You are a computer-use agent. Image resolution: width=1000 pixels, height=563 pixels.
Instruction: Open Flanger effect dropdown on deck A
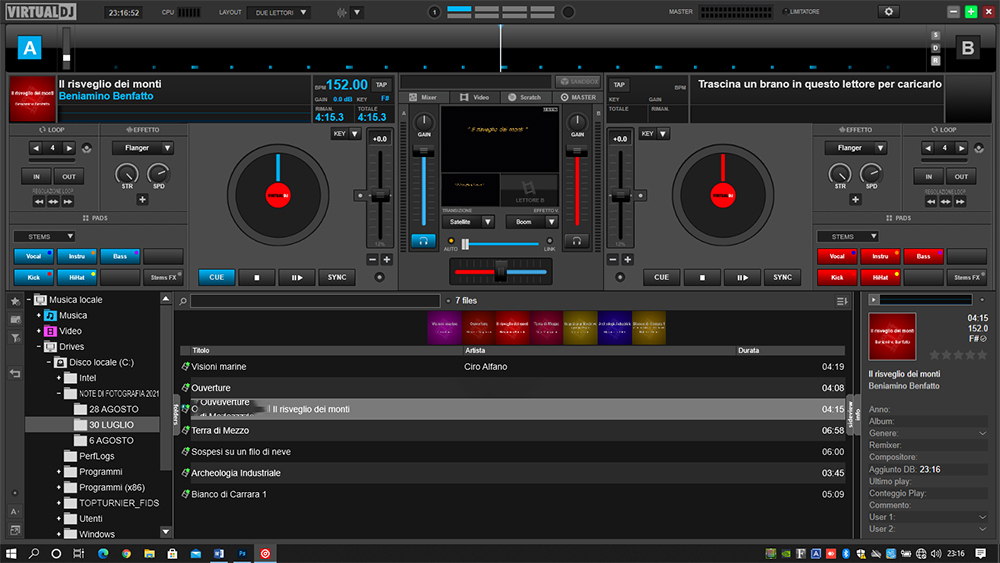tap(143, 148)
